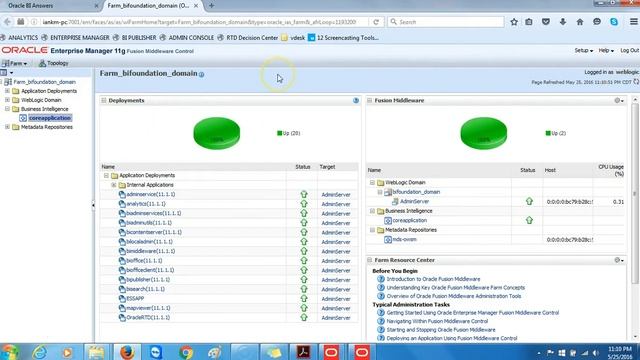Click the up status arrow for analytics

point(304,204)
